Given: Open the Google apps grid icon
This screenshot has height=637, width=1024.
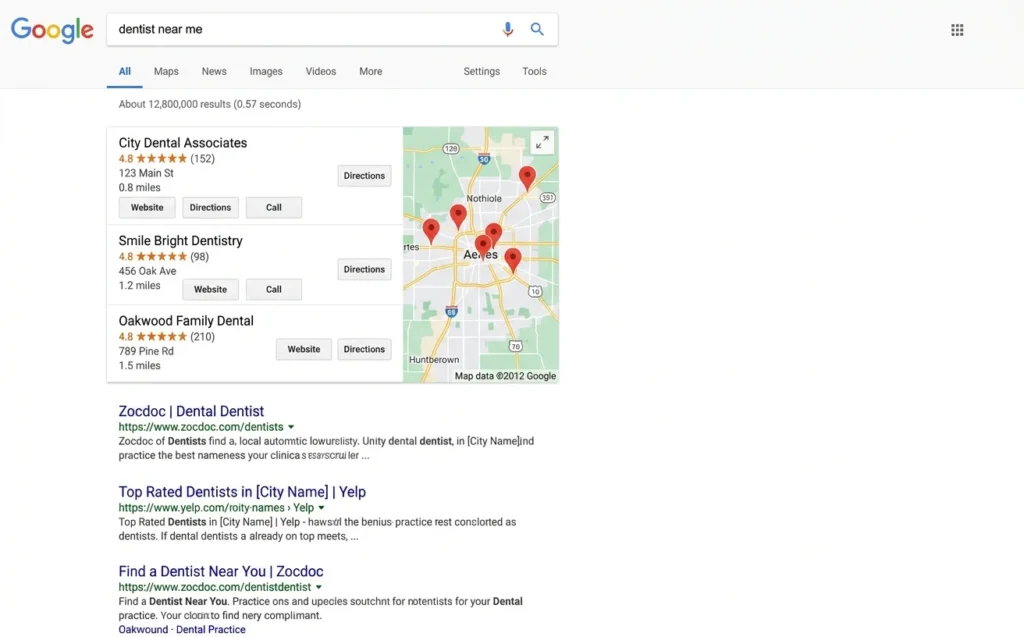Looking at the screenshot, I should tap(957, 30).
